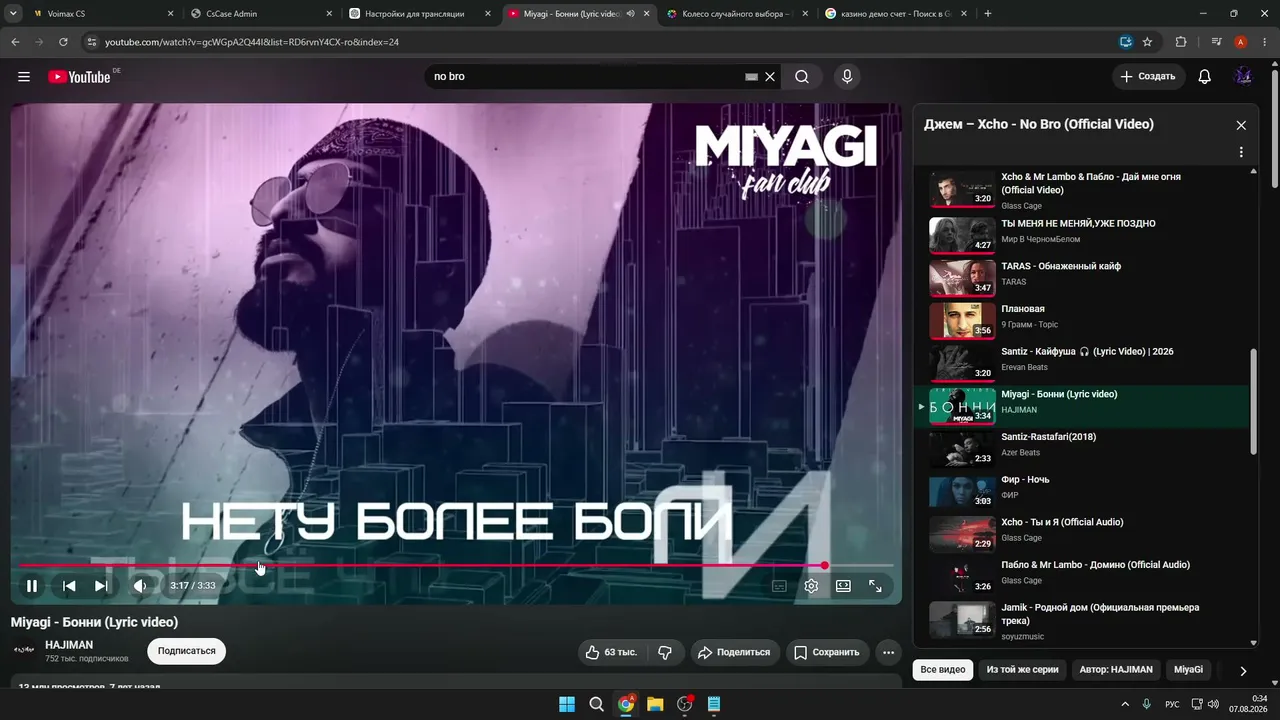Open the YouTube guide hamburger menu

tap(24, 77)
